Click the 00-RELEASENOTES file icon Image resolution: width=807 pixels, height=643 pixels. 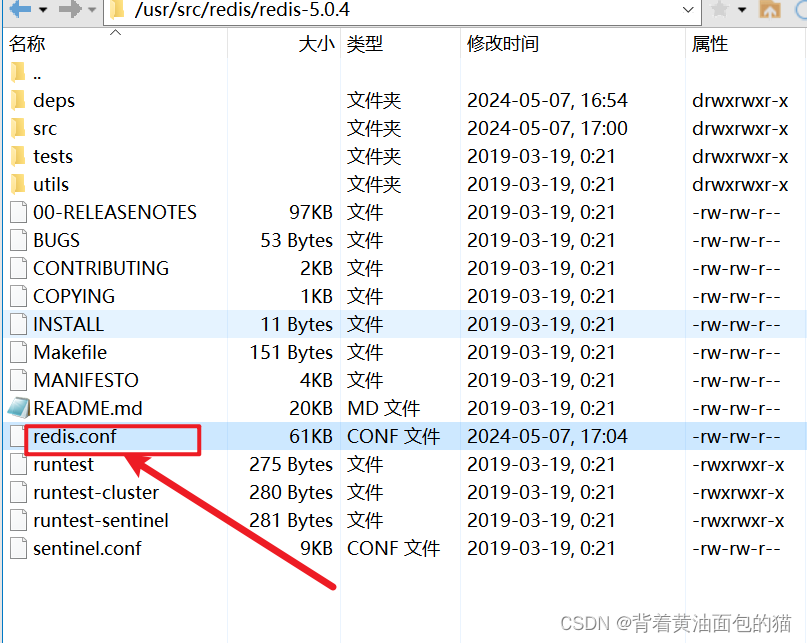19,212
